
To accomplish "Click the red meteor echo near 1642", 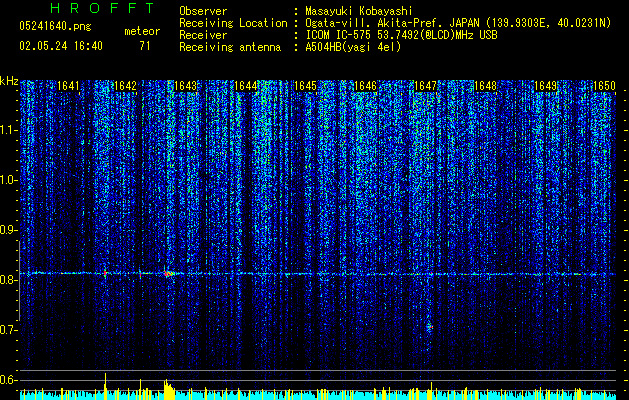I will (x=105, y=274).
